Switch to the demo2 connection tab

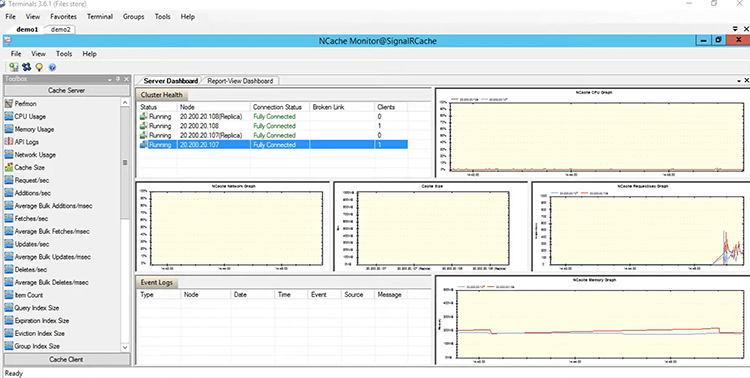[x=60, y=29]
